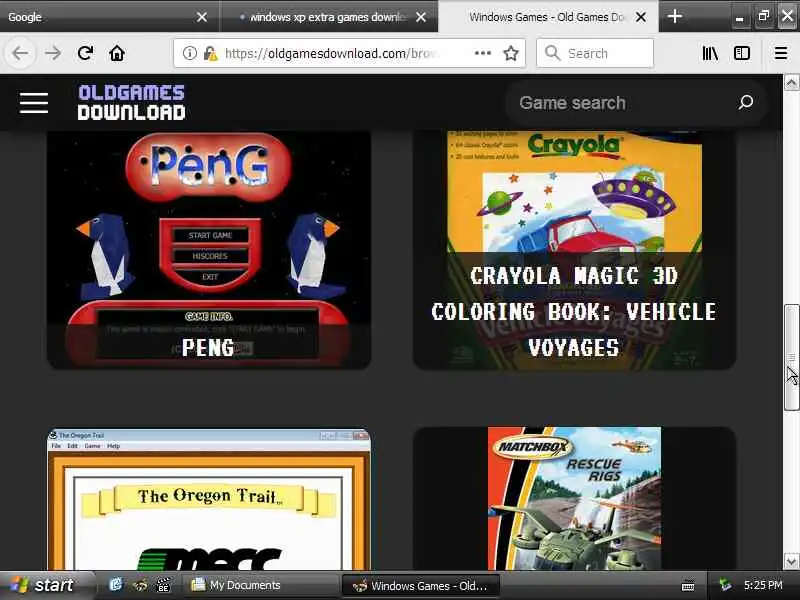Restore down the Firefox window
This screenshot has width=800, height=600.
click(x=764, y=16)
